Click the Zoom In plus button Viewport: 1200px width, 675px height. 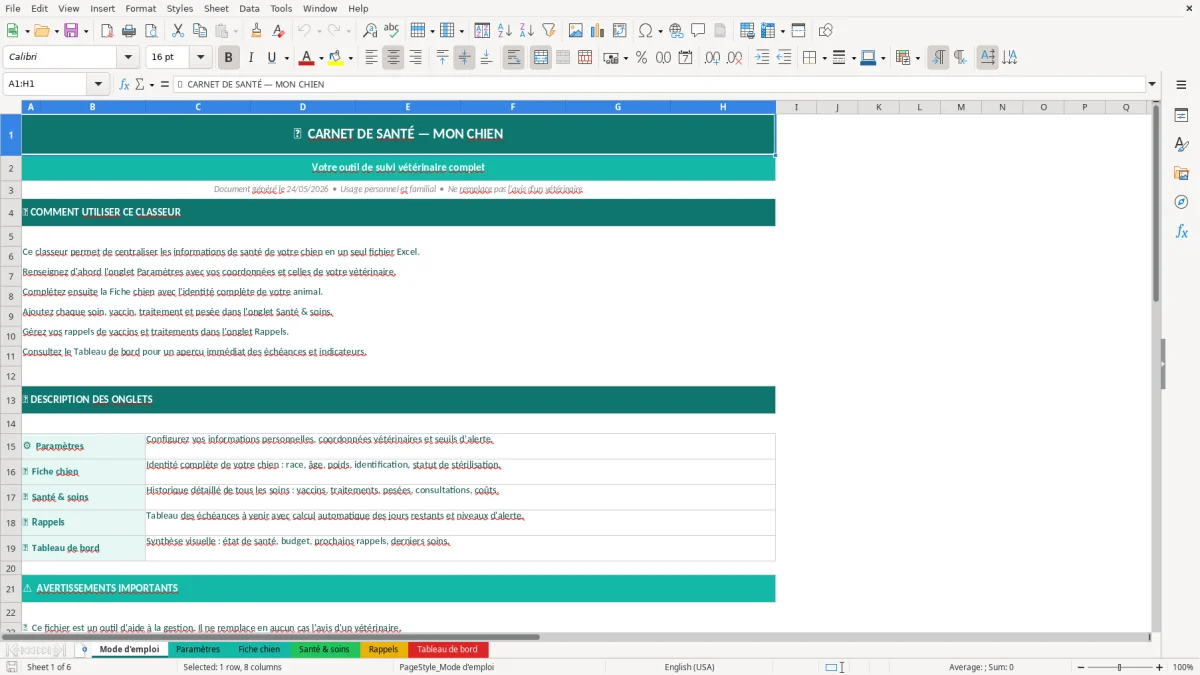click(x=1160, y=667)
